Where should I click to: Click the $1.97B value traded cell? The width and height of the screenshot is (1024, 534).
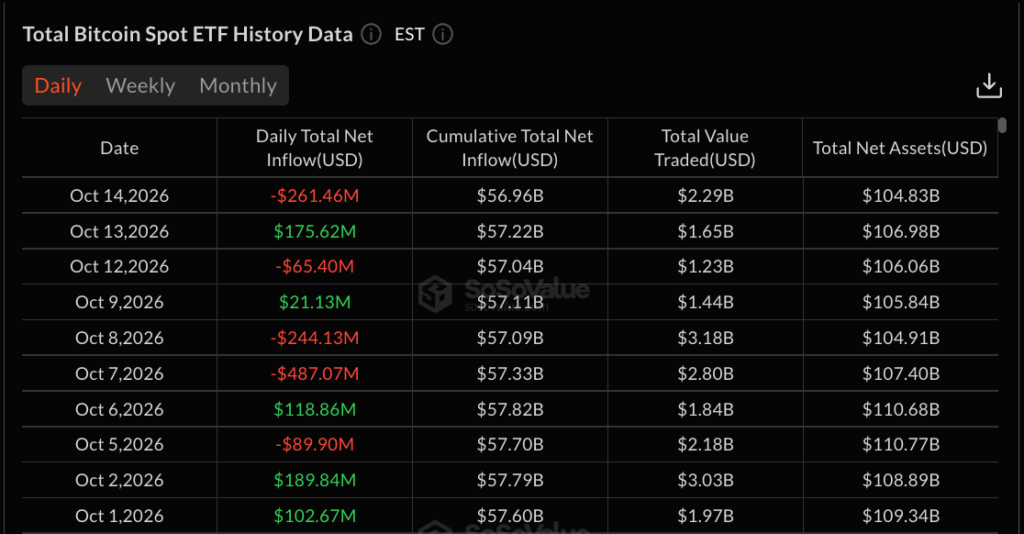[x=705, y=516]
